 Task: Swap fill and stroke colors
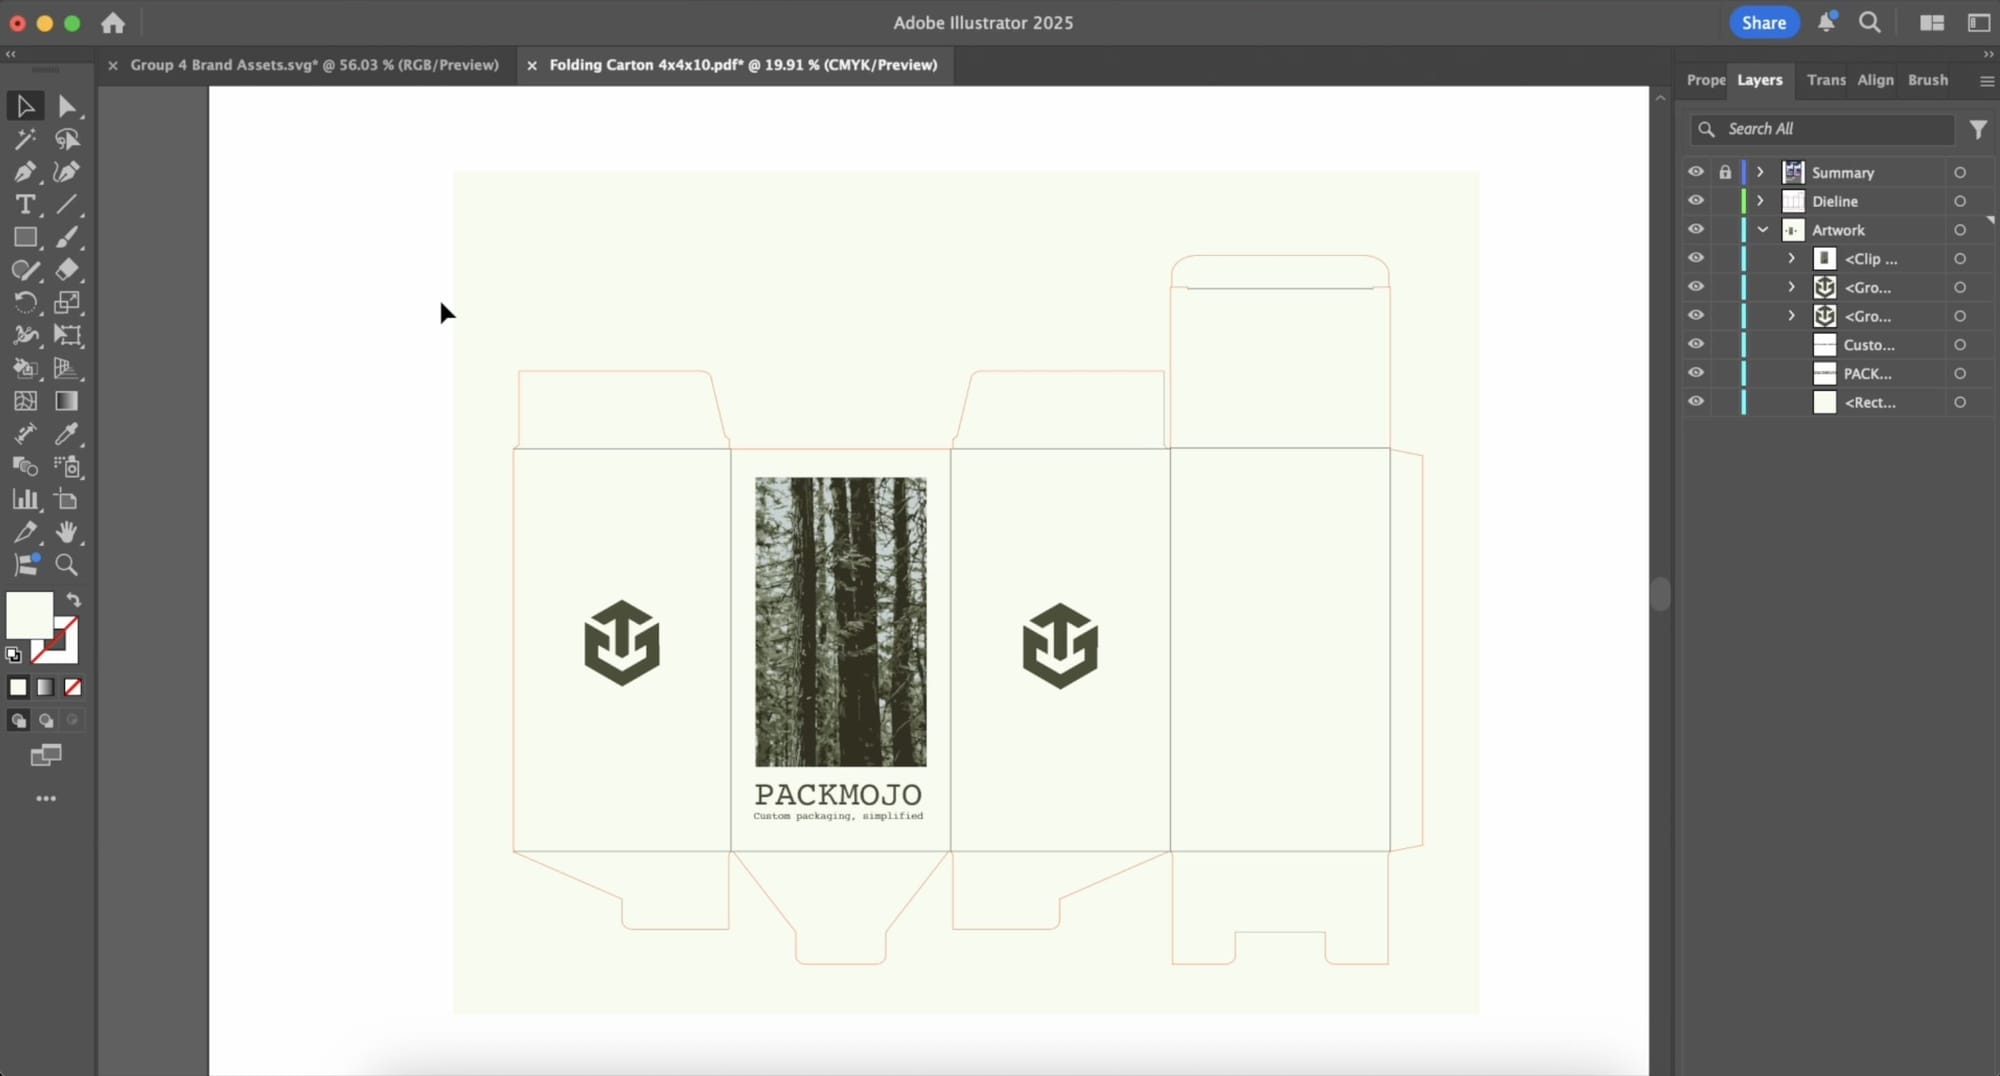(x=74, y=600)
